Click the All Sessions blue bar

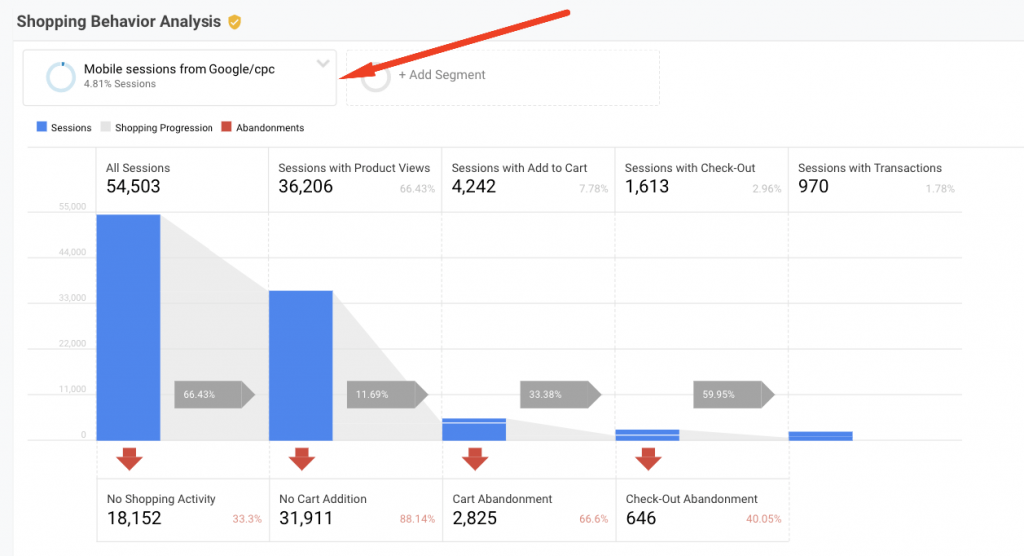point(129,327)
